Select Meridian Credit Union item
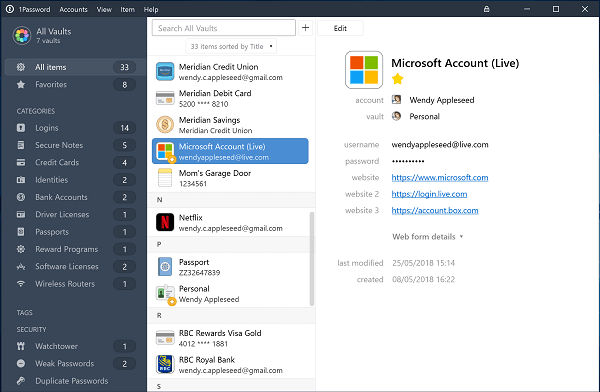The image size is (600, 392). [x=230, y=72]
